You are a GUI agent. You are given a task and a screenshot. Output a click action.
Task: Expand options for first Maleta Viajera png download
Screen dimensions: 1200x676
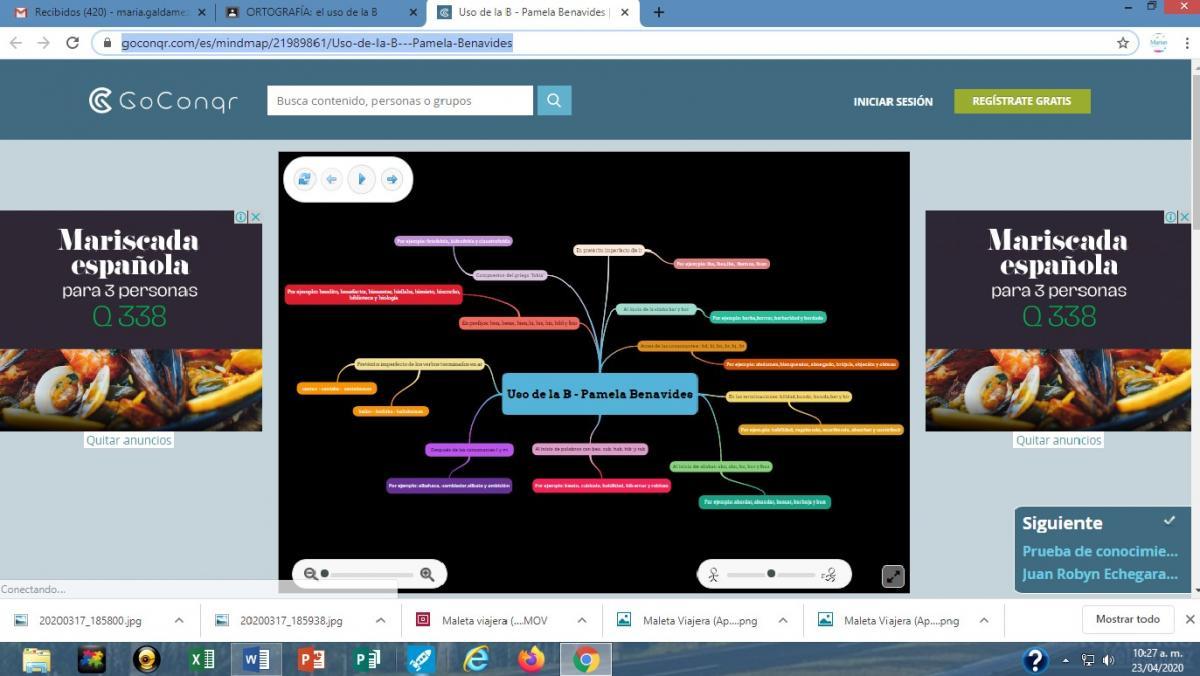pos(782,620)
